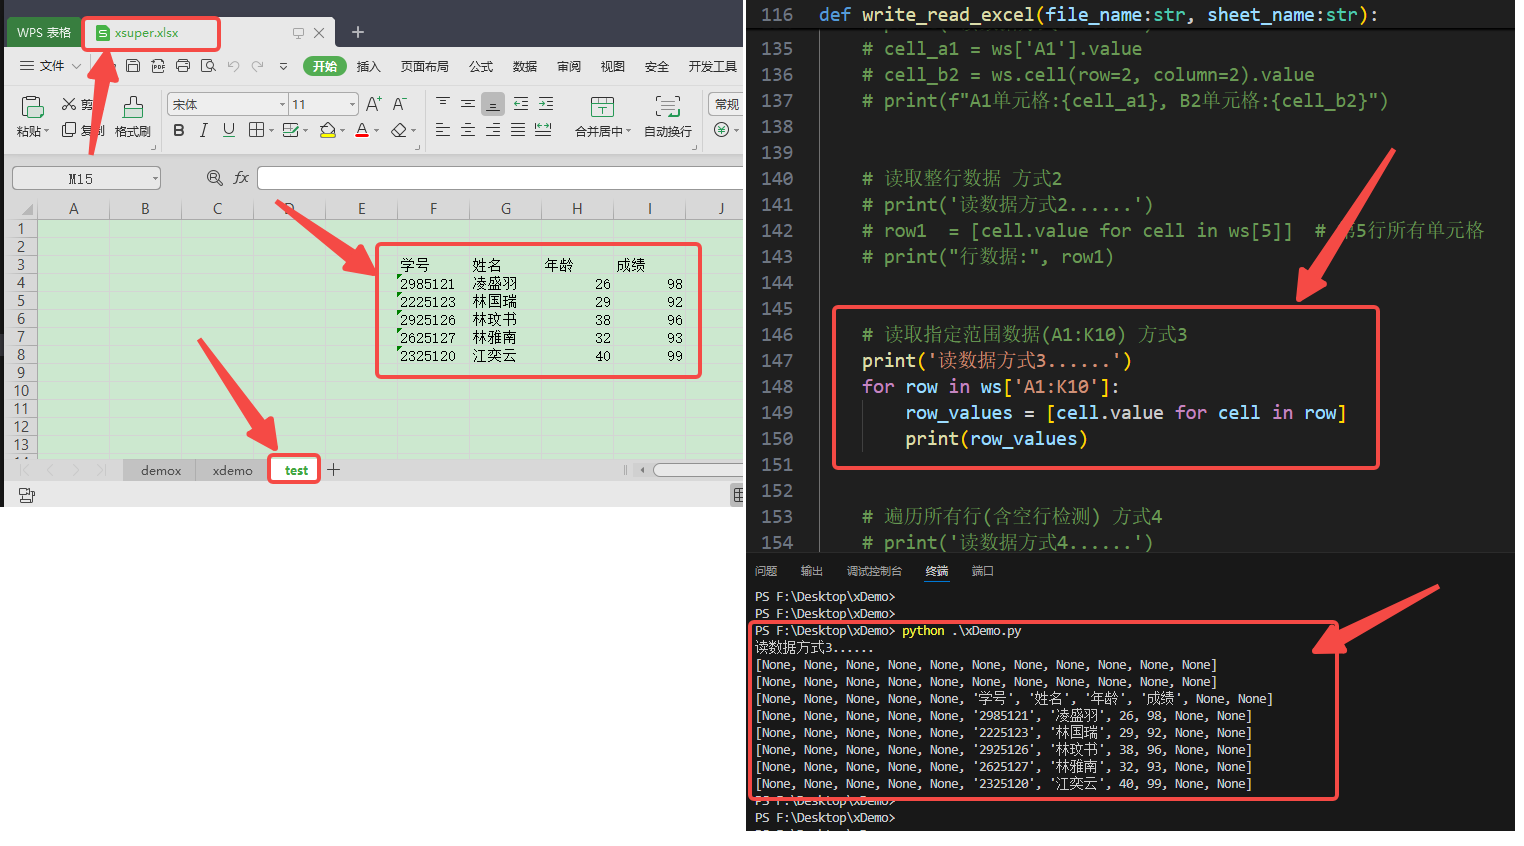The height and width of the screenshot is (846, 1524).
Task: Click the zoom magnifier beside fx
Action: pyautogui.click(x=214, y=178)
